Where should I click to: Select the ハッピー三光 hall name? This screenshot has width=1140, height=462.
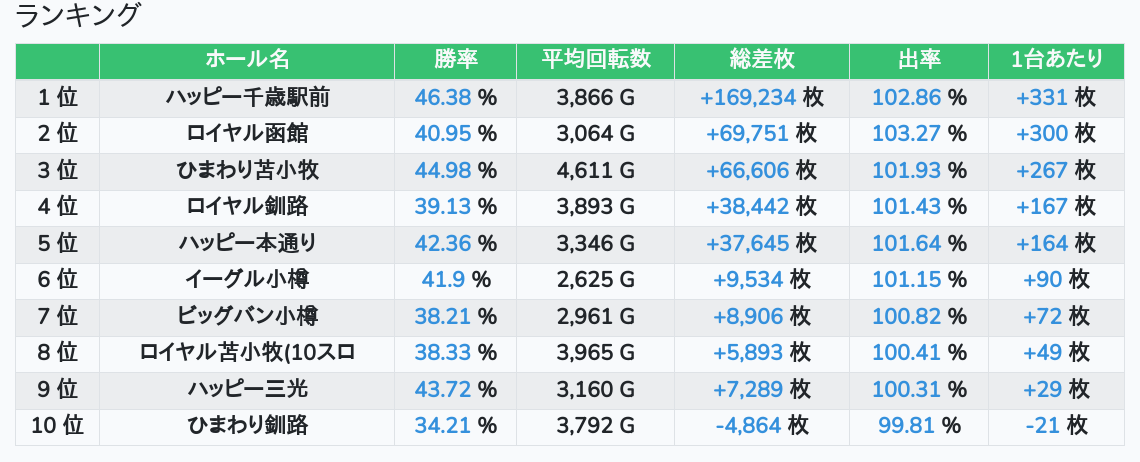(247, 389)
